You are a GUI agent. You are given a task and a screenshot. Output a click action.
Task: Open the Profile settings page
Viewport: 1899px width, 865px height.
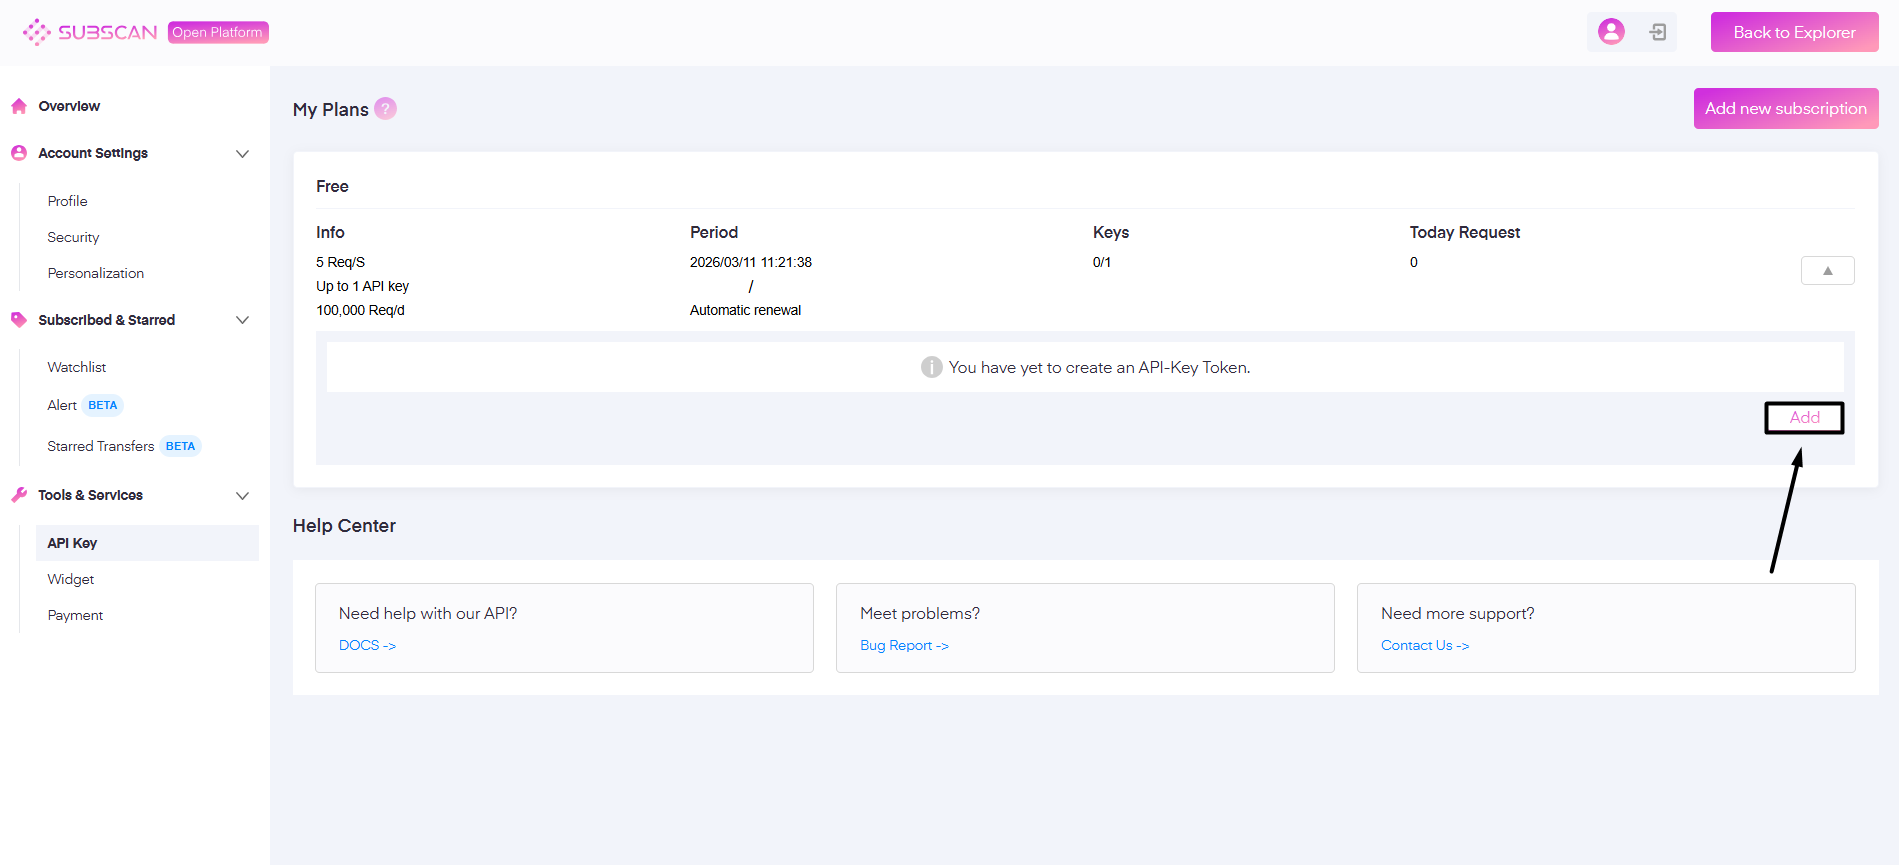tap(67, 201)
